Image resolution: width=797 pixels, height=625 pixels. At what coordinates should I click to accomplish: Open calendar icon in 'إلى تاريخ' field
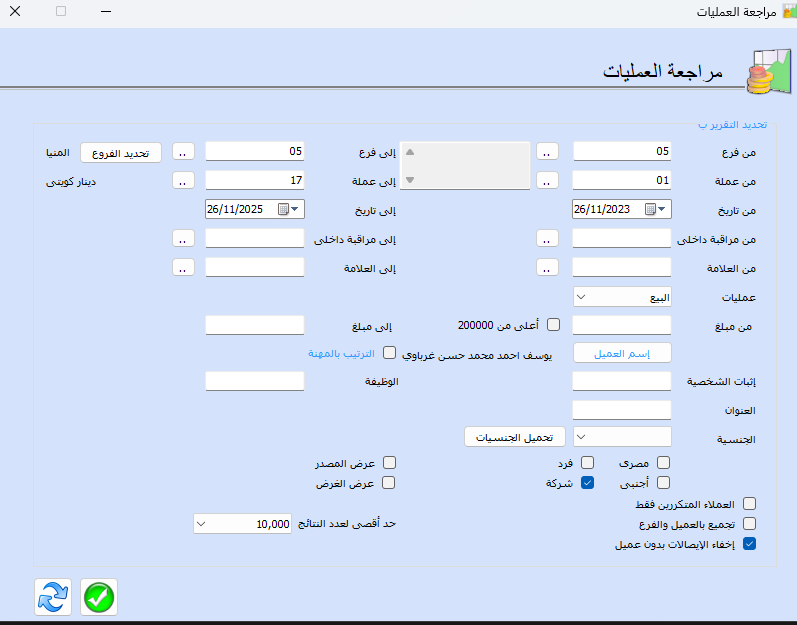coord(284,209)
